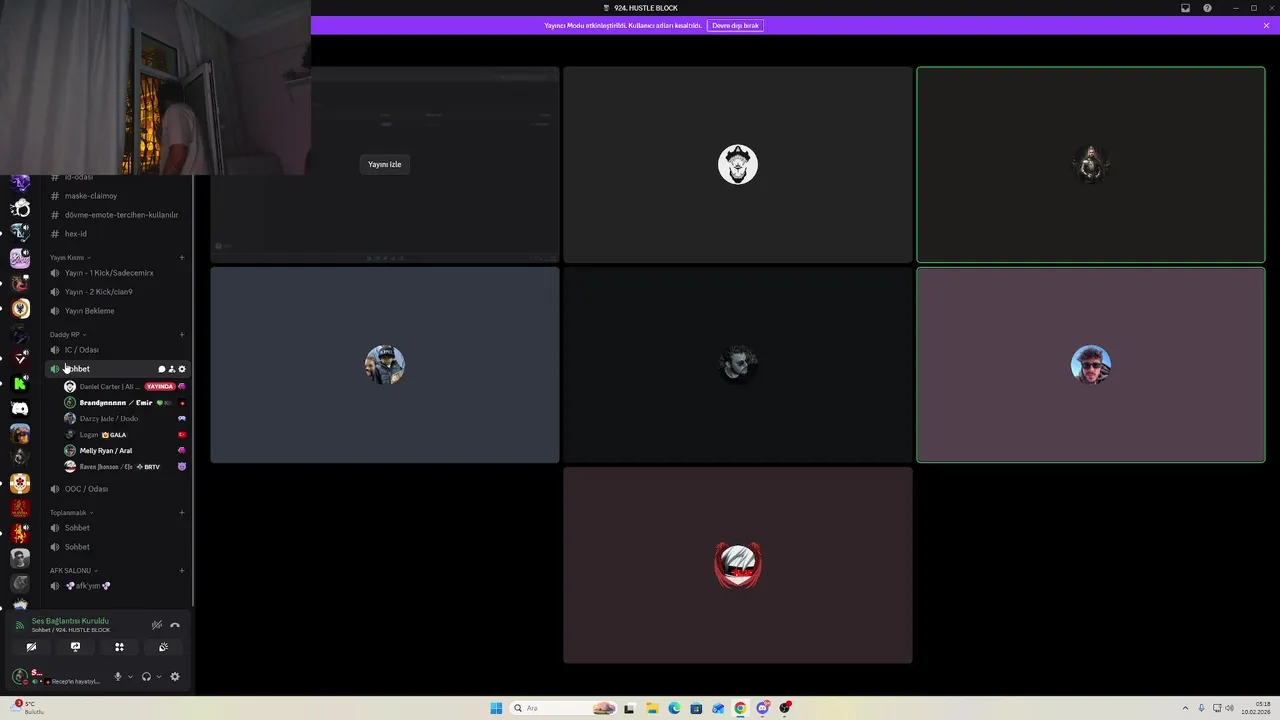
Task: Add channel to Yayın Kısmı category
Action: coord(182,258)
